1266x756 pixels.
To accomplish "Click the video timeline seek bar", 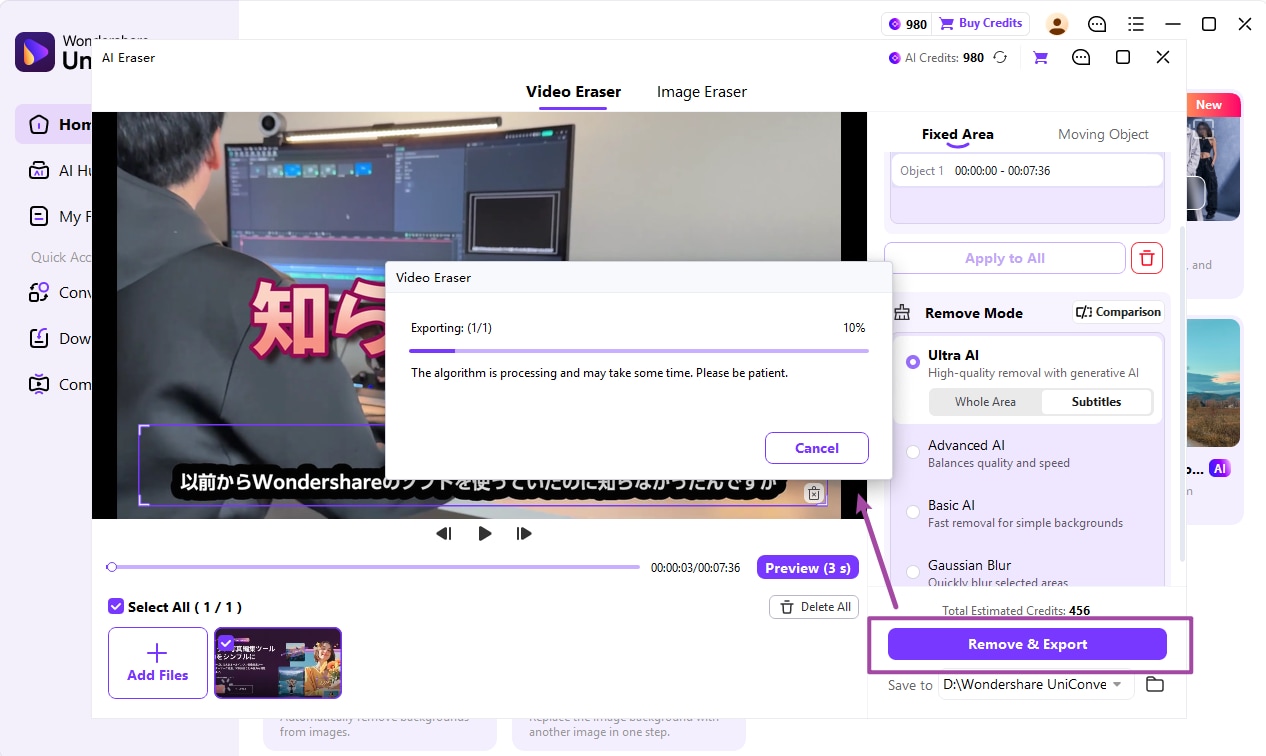I will 374,567.
